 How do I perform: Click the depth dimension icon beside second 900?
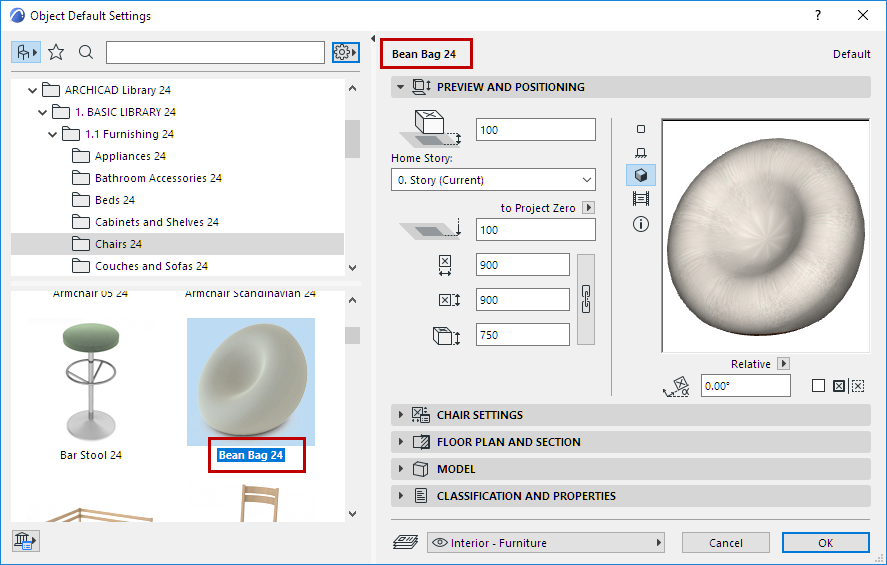pyautogui.click(x=449, y=300)
